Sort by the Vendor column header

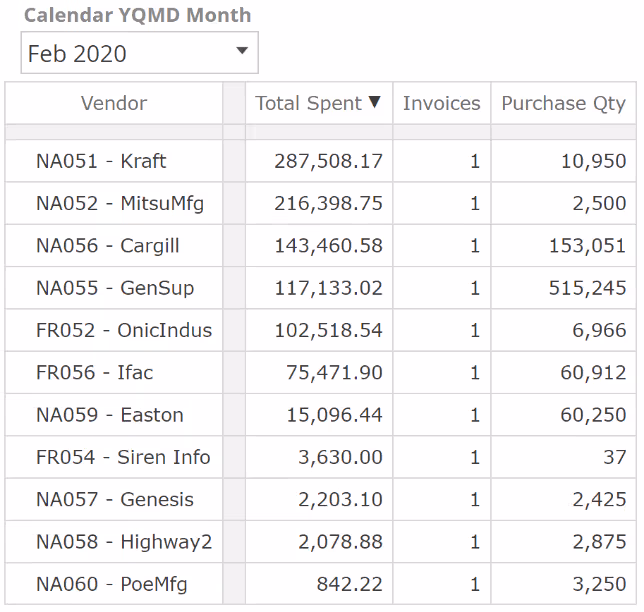[x=114, y=103]
